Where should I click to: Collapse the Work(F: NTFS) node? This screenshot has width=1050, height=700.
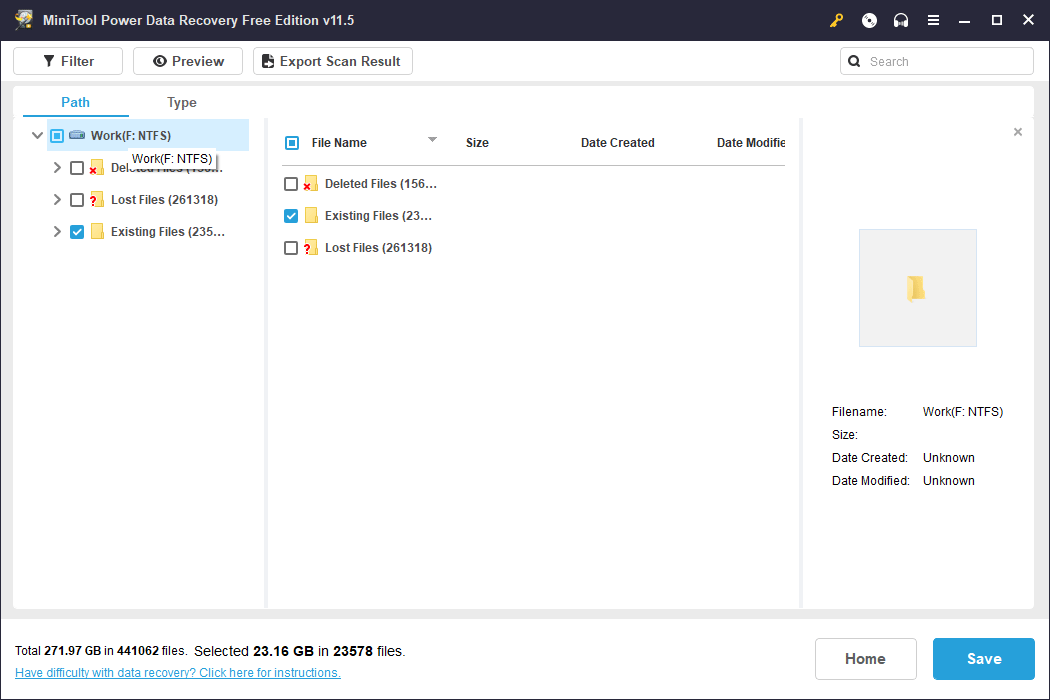37,135
